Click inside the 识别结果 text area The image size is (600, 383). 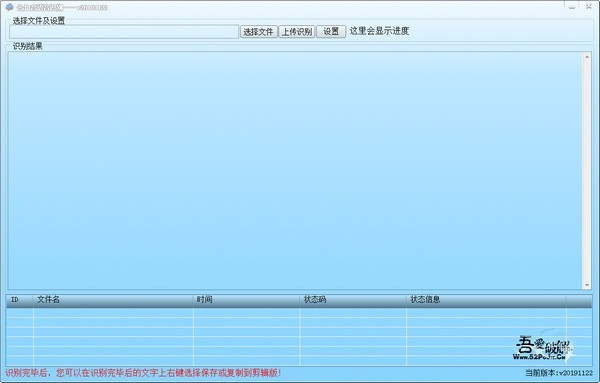point(295,171)
